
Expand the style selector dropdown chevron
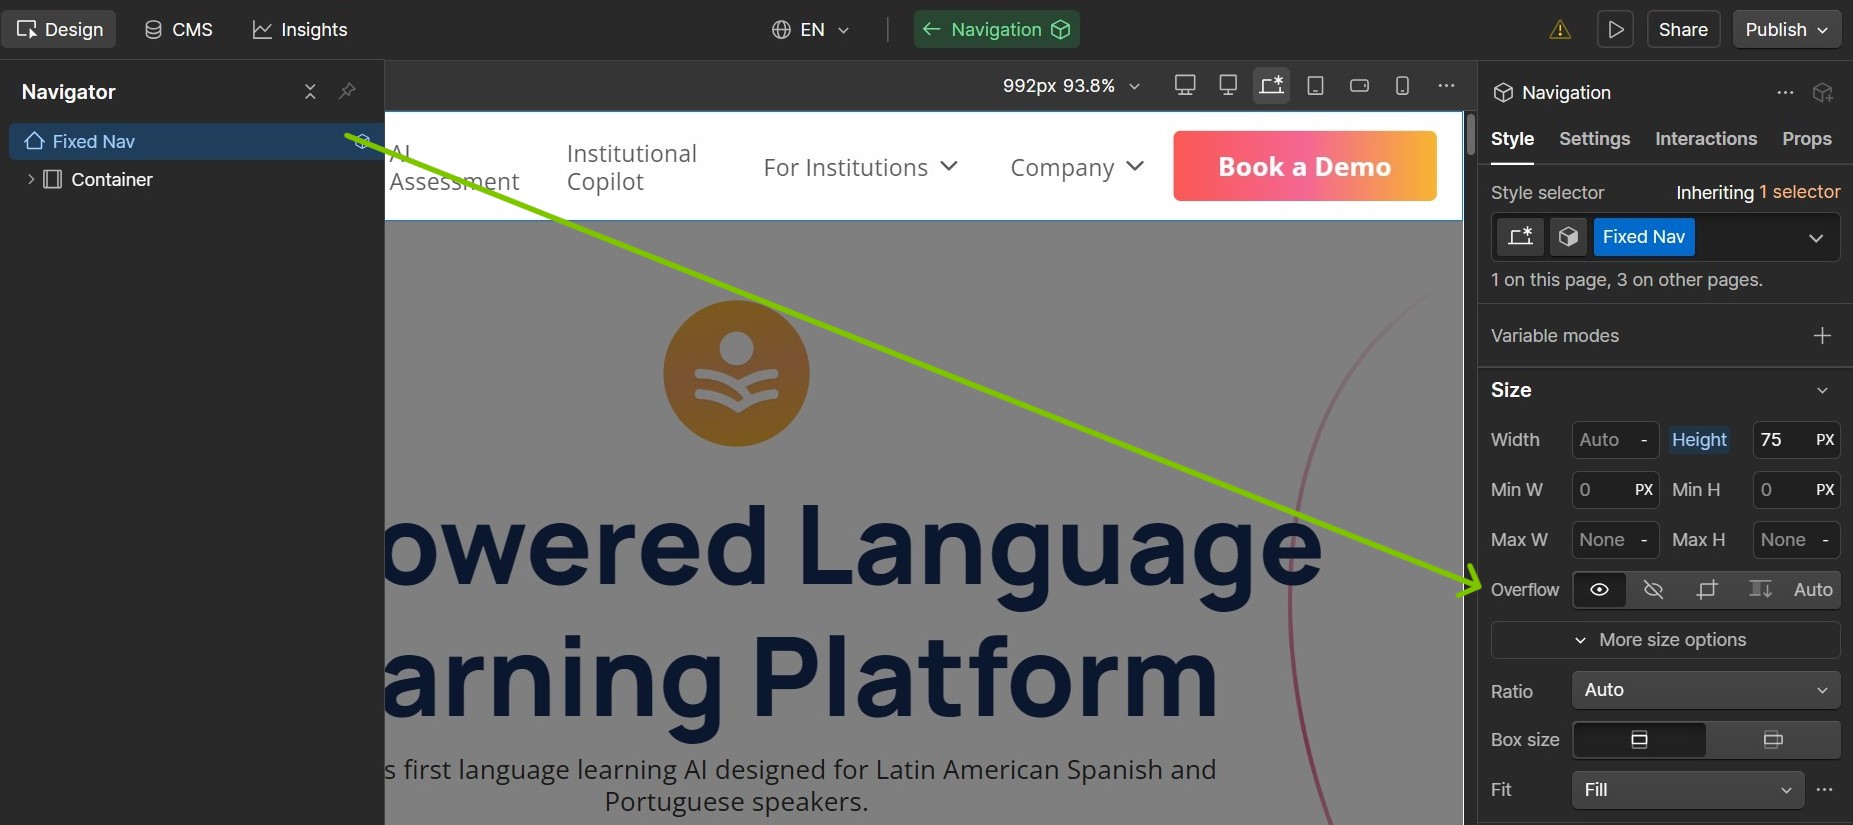[1816, 238]
